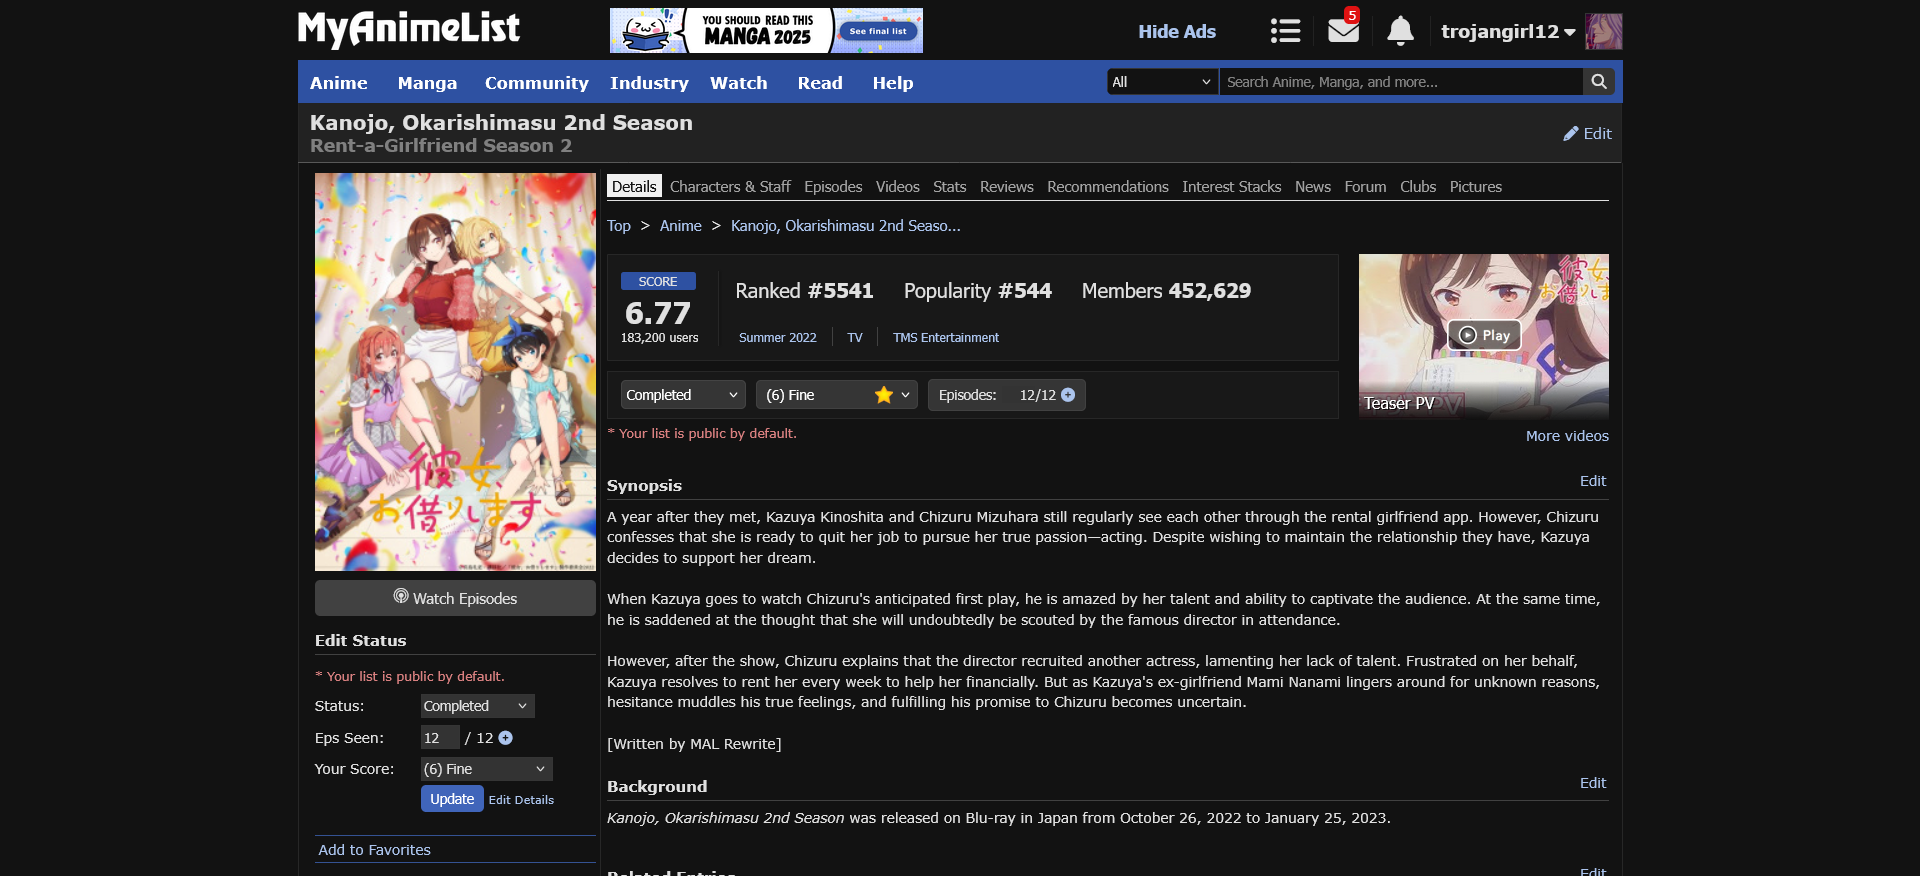Switch to Reviews tab
This screenshot has width=1920, height=876.
click(1006, 187)
